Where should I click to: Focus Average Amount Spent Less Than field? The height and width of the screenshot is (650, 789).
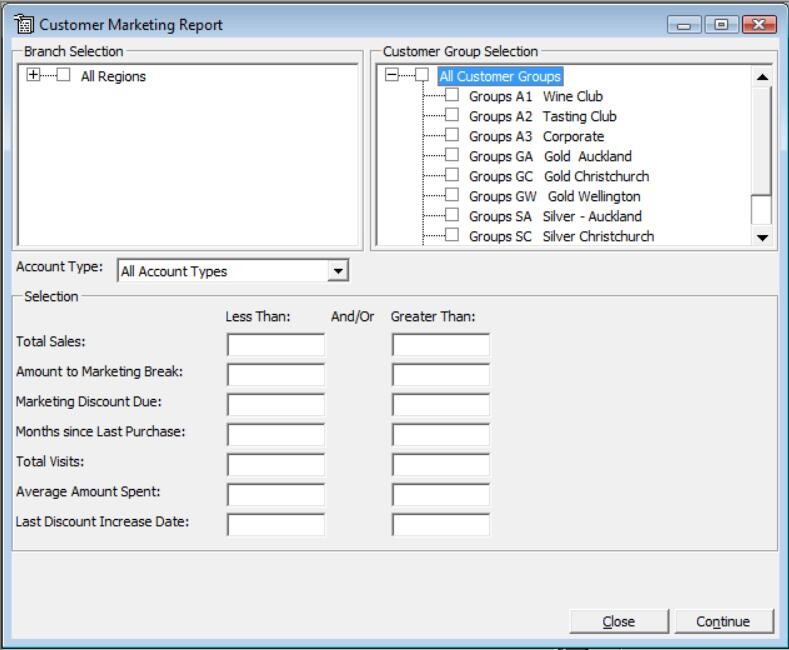(x=276, y=495)
